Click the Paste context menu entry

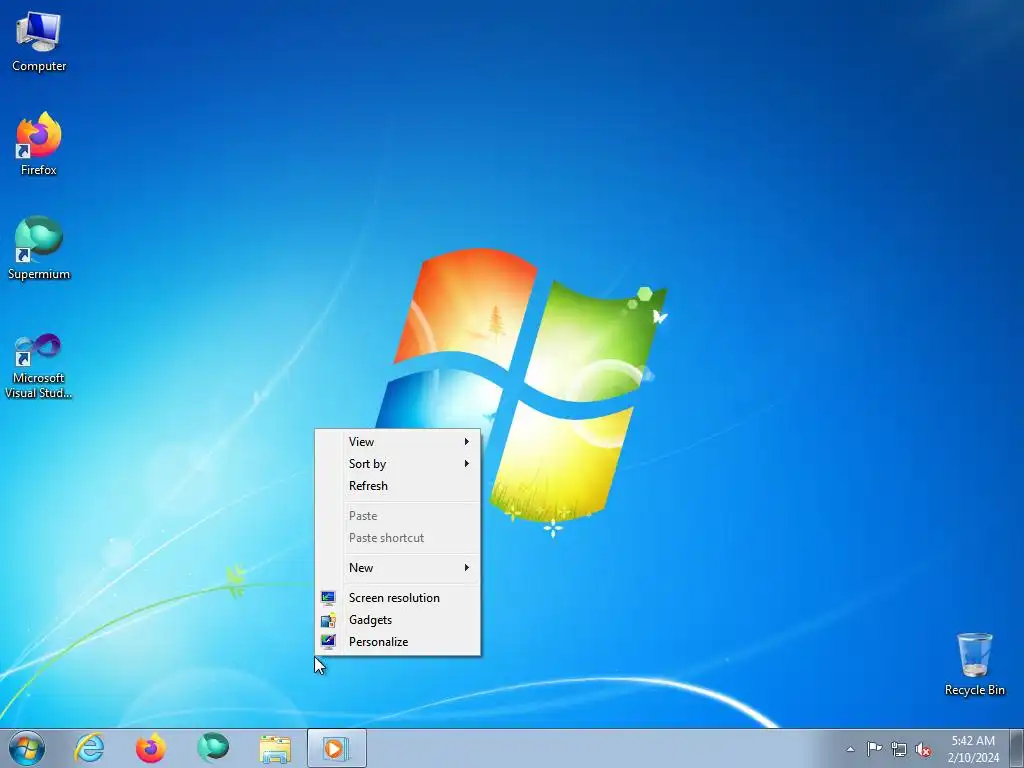click(398, 516)
